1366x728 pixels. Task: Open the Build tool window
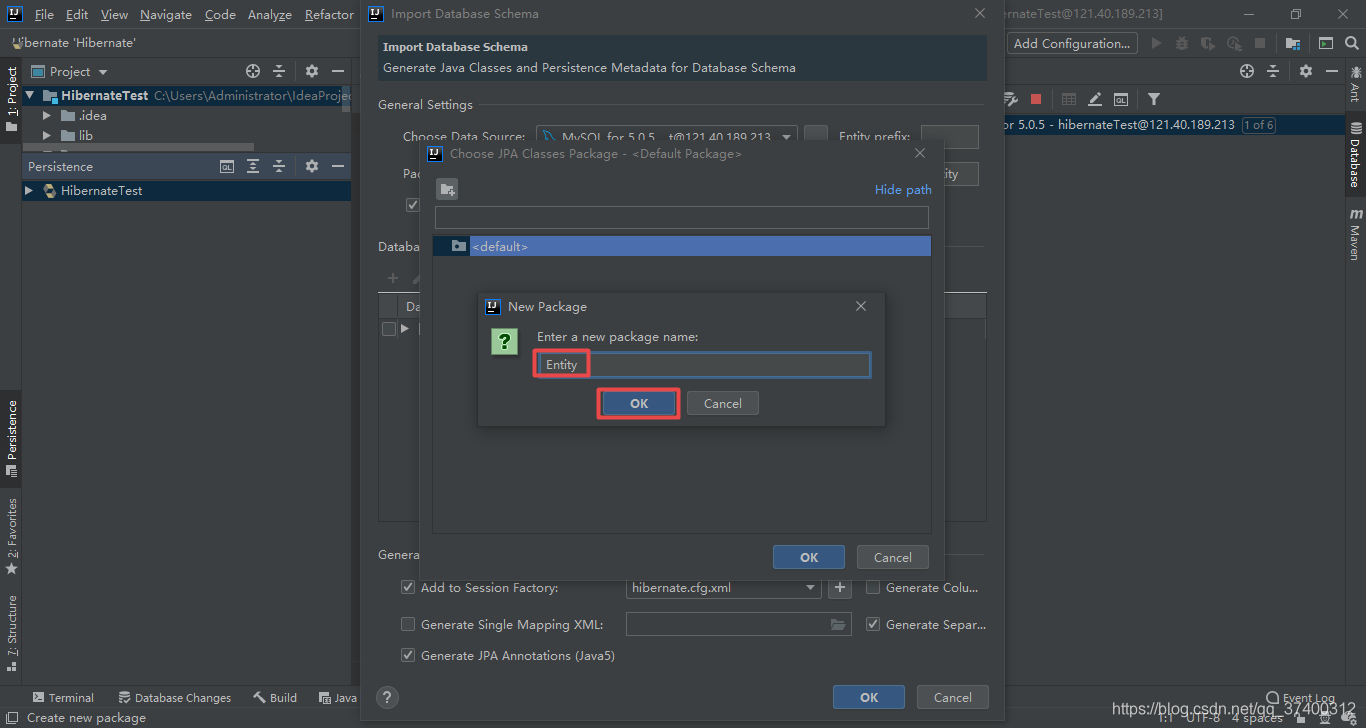275,697
